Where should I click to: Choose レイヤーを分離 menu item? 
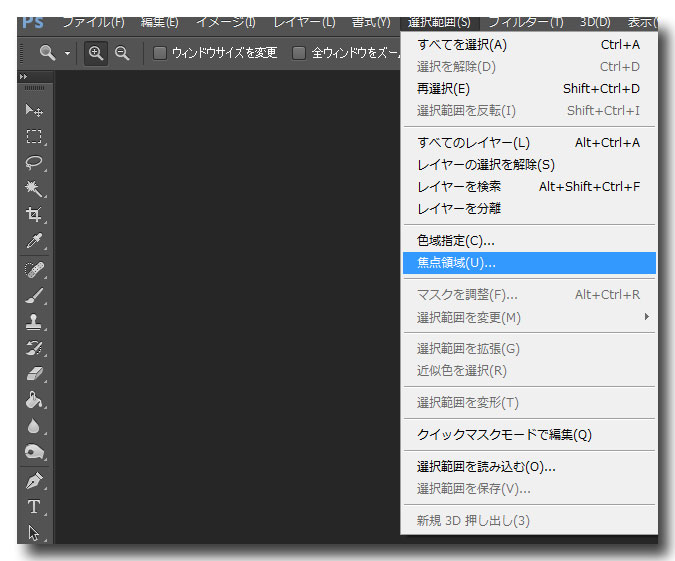point(529,209)
